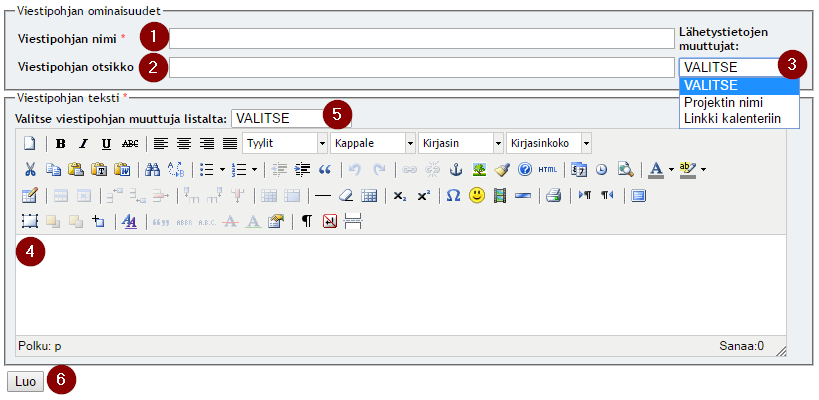
Task: Insert embedded media film icon
Action: tap(500, 196)
